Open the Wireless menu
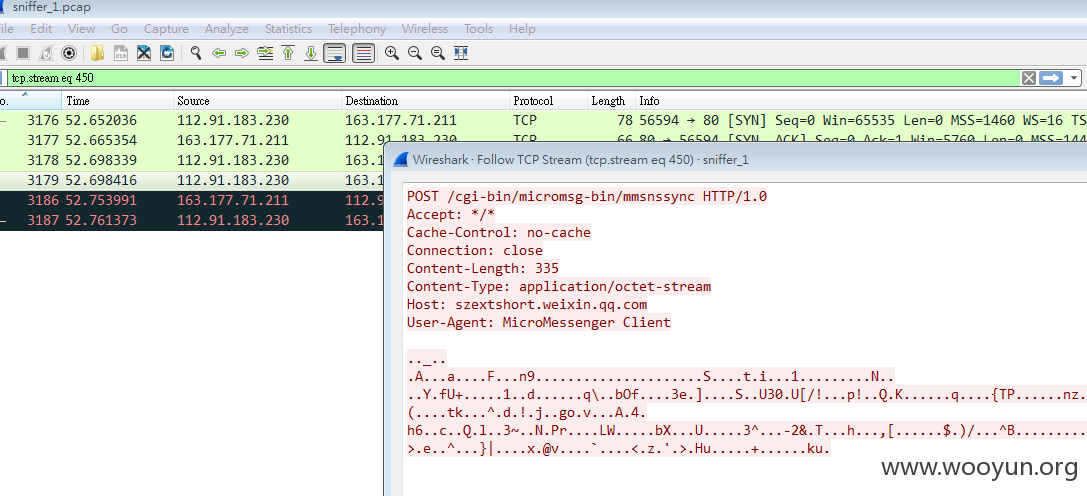This screenshot has height=496, width=1087. coord(425,28)
